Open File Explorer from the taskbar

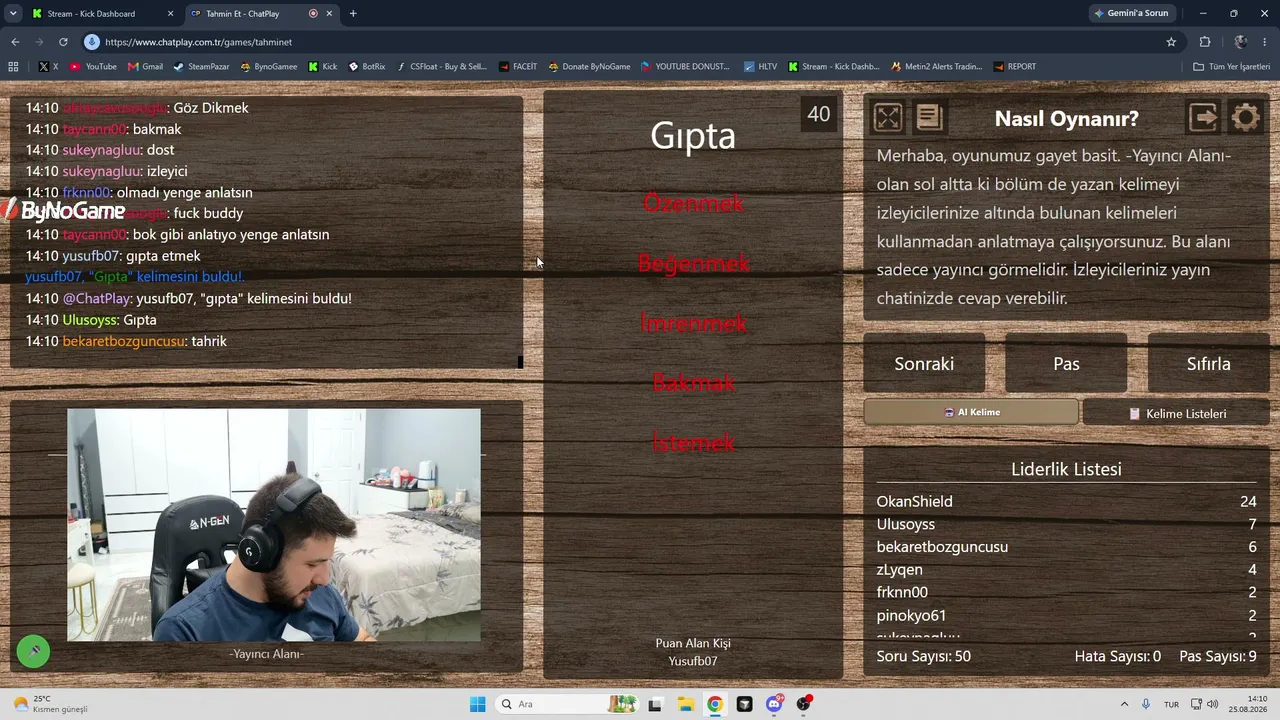pos(685,704)
